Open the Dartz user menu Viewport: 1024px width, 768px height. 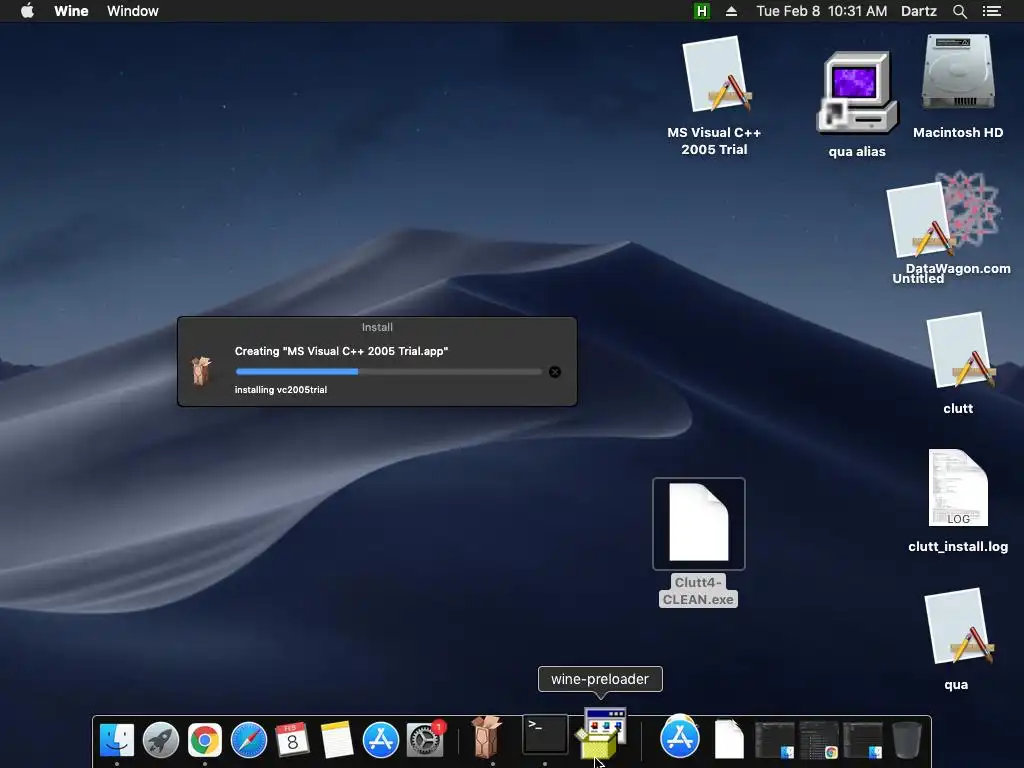point(919,11)
